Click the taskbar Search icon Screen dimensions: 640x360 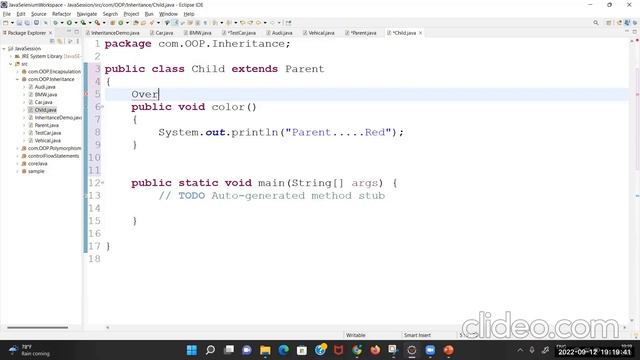210,350
